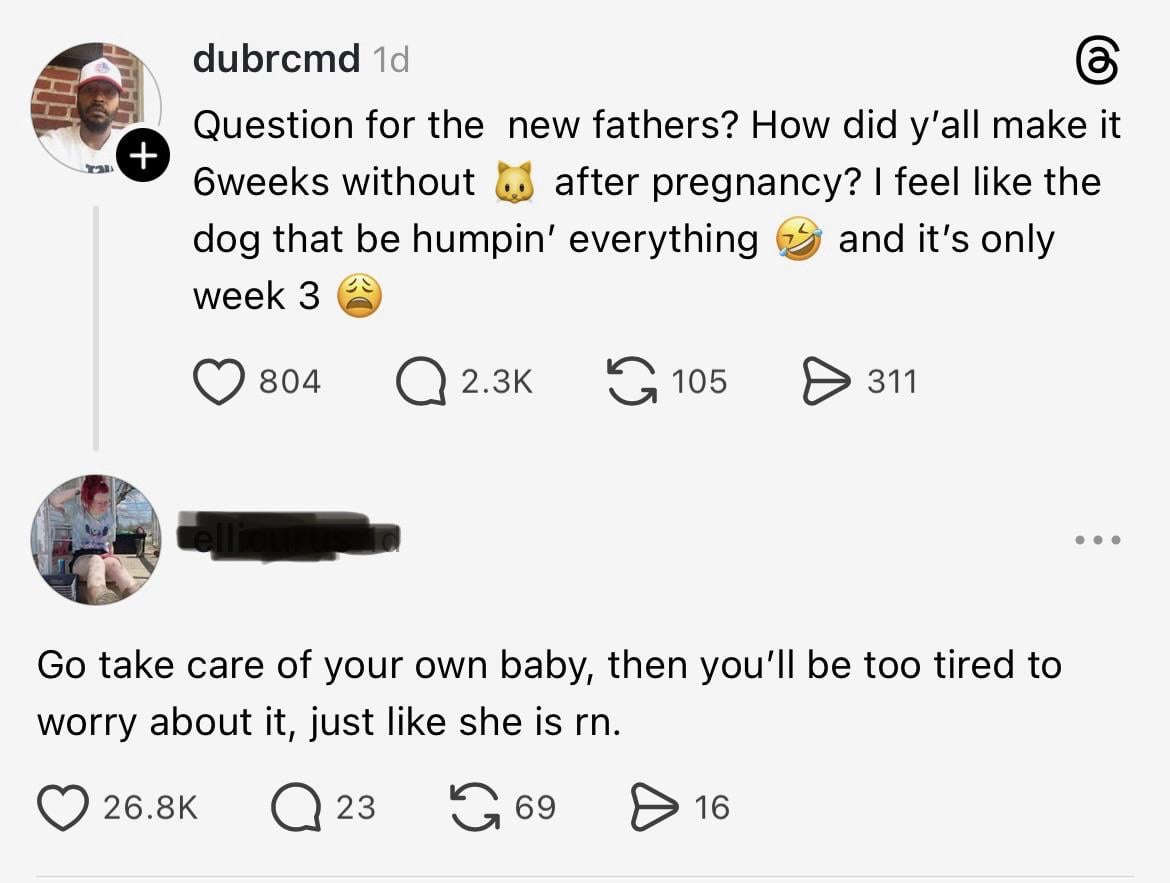Open dubrcmd's profile from the username
This screenshot has height=883, width=1170.
click(276, 58)
